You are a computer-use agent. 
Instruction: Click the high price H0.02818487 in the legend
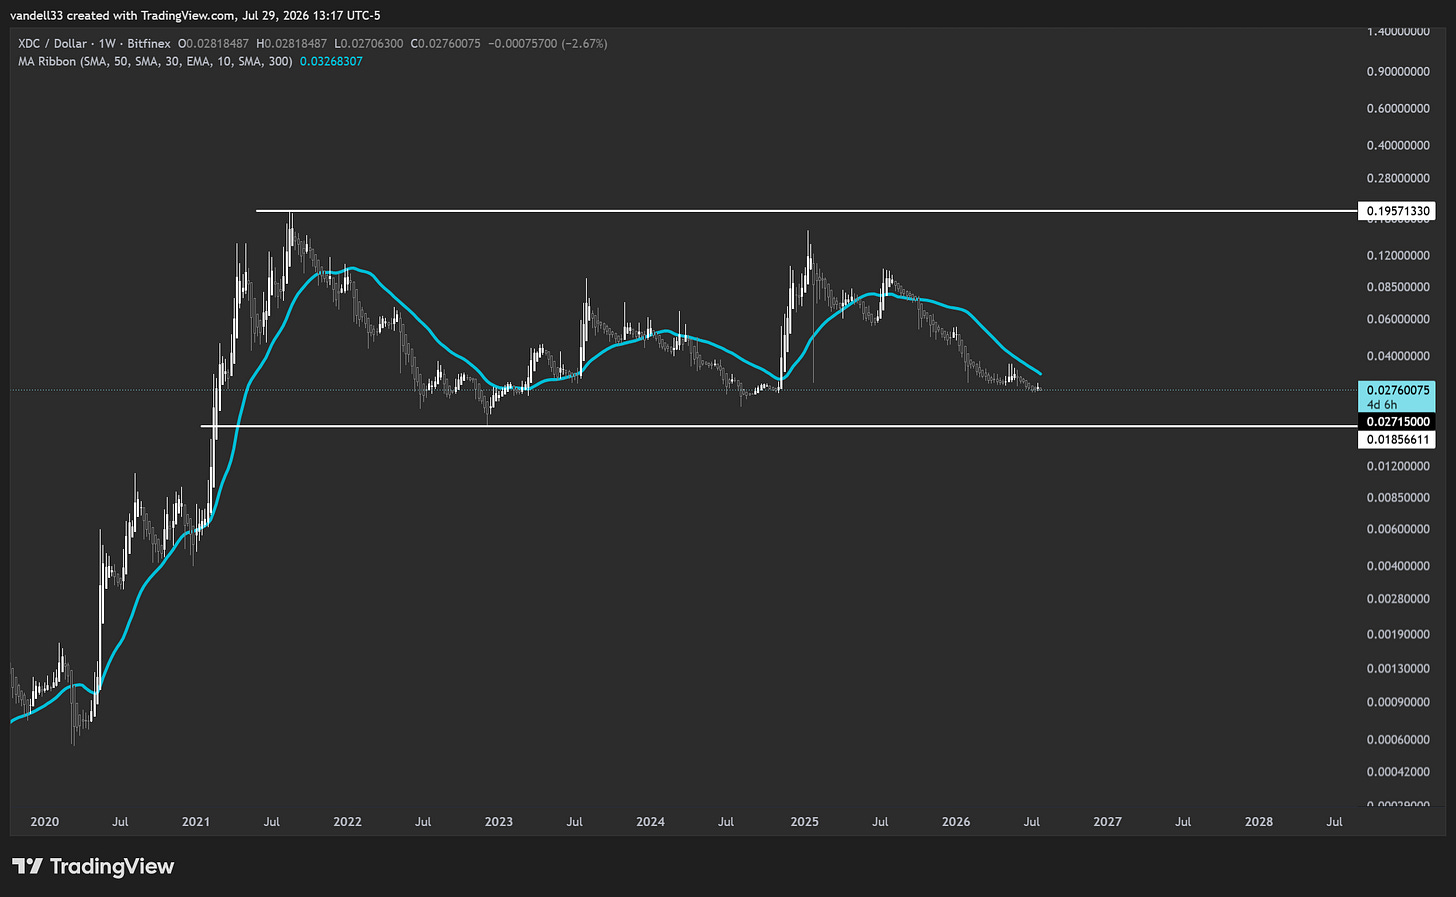pyautogui.click(x=292, y=44)
